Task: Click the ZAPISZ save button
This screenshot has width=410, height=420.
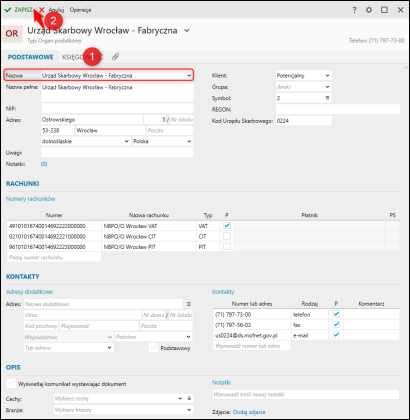Action: click(19, 10)
